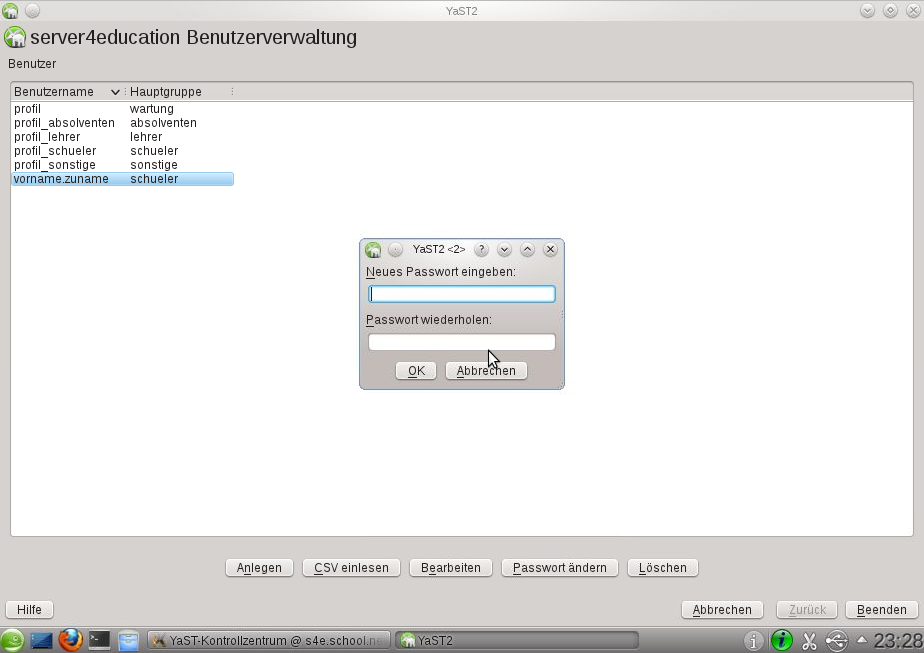Viewport: 924px width, 653px height.
Task: Click the YaST2 <2> dialog window menu icon
Action: (x=373, y=250)
